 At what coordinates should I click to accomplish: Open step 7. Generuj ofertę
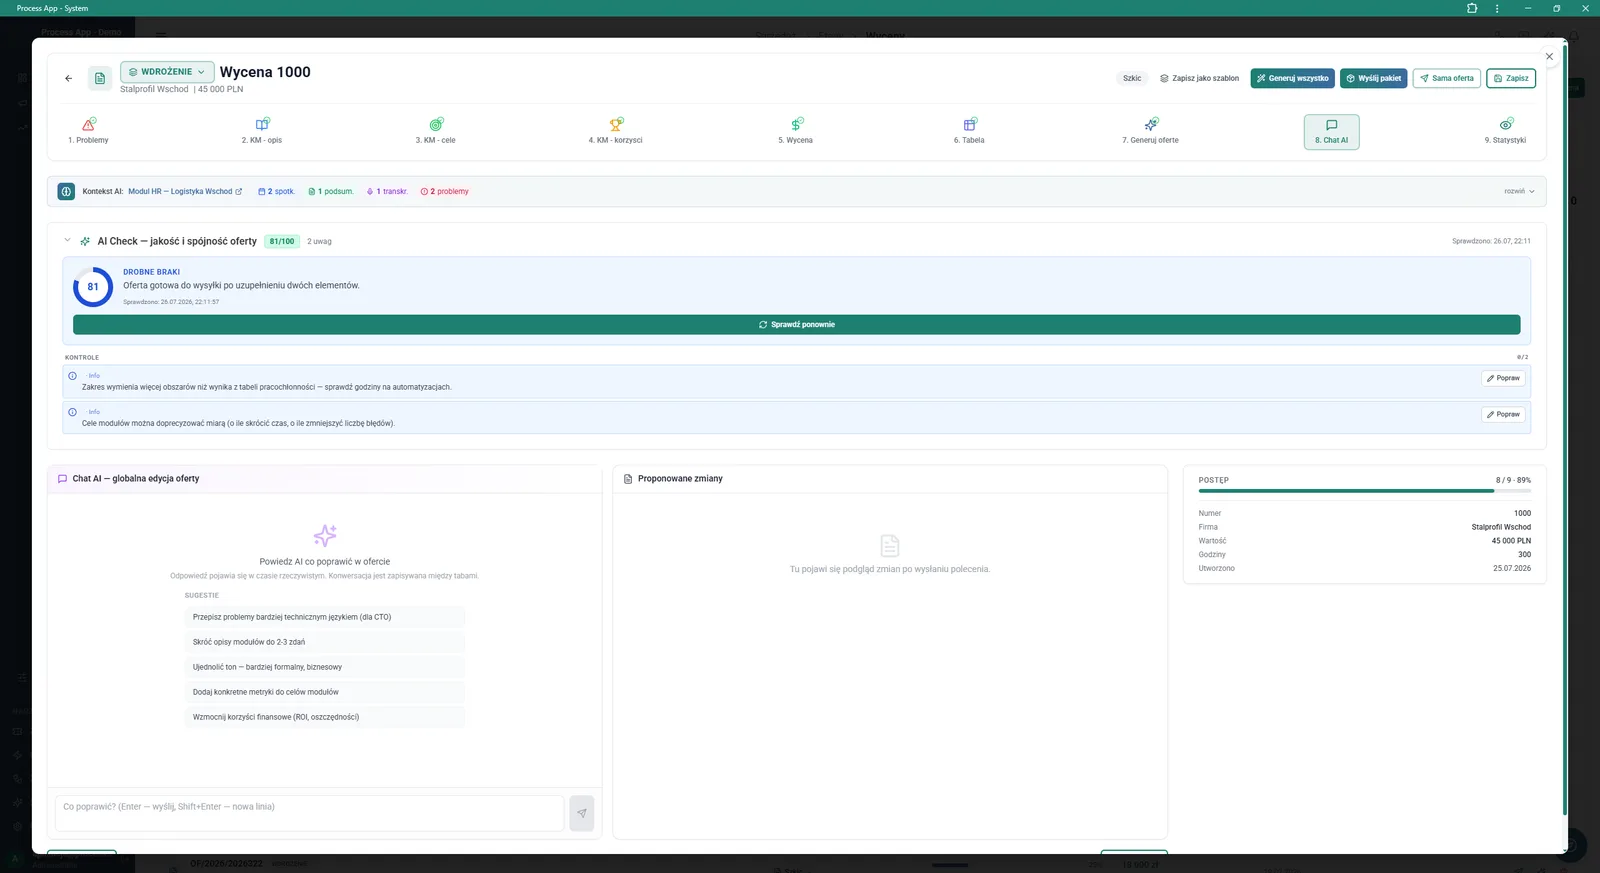[x=1150, y=131]
